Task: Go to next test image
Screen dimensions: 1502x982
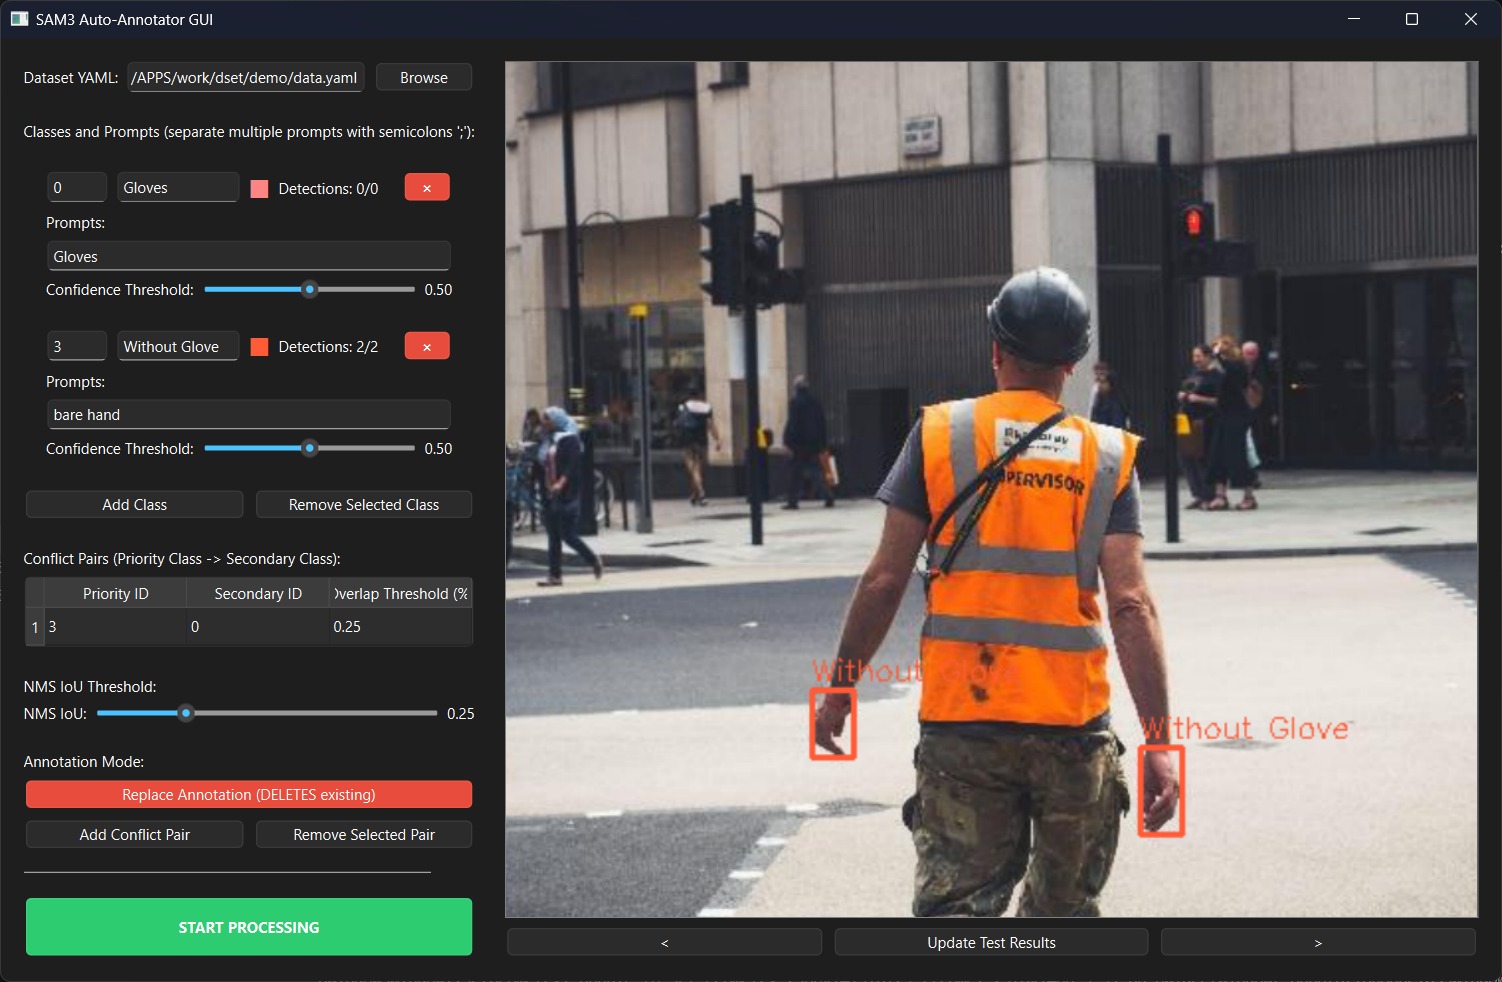Action: pyautogui.click(x=1318, y=943)
